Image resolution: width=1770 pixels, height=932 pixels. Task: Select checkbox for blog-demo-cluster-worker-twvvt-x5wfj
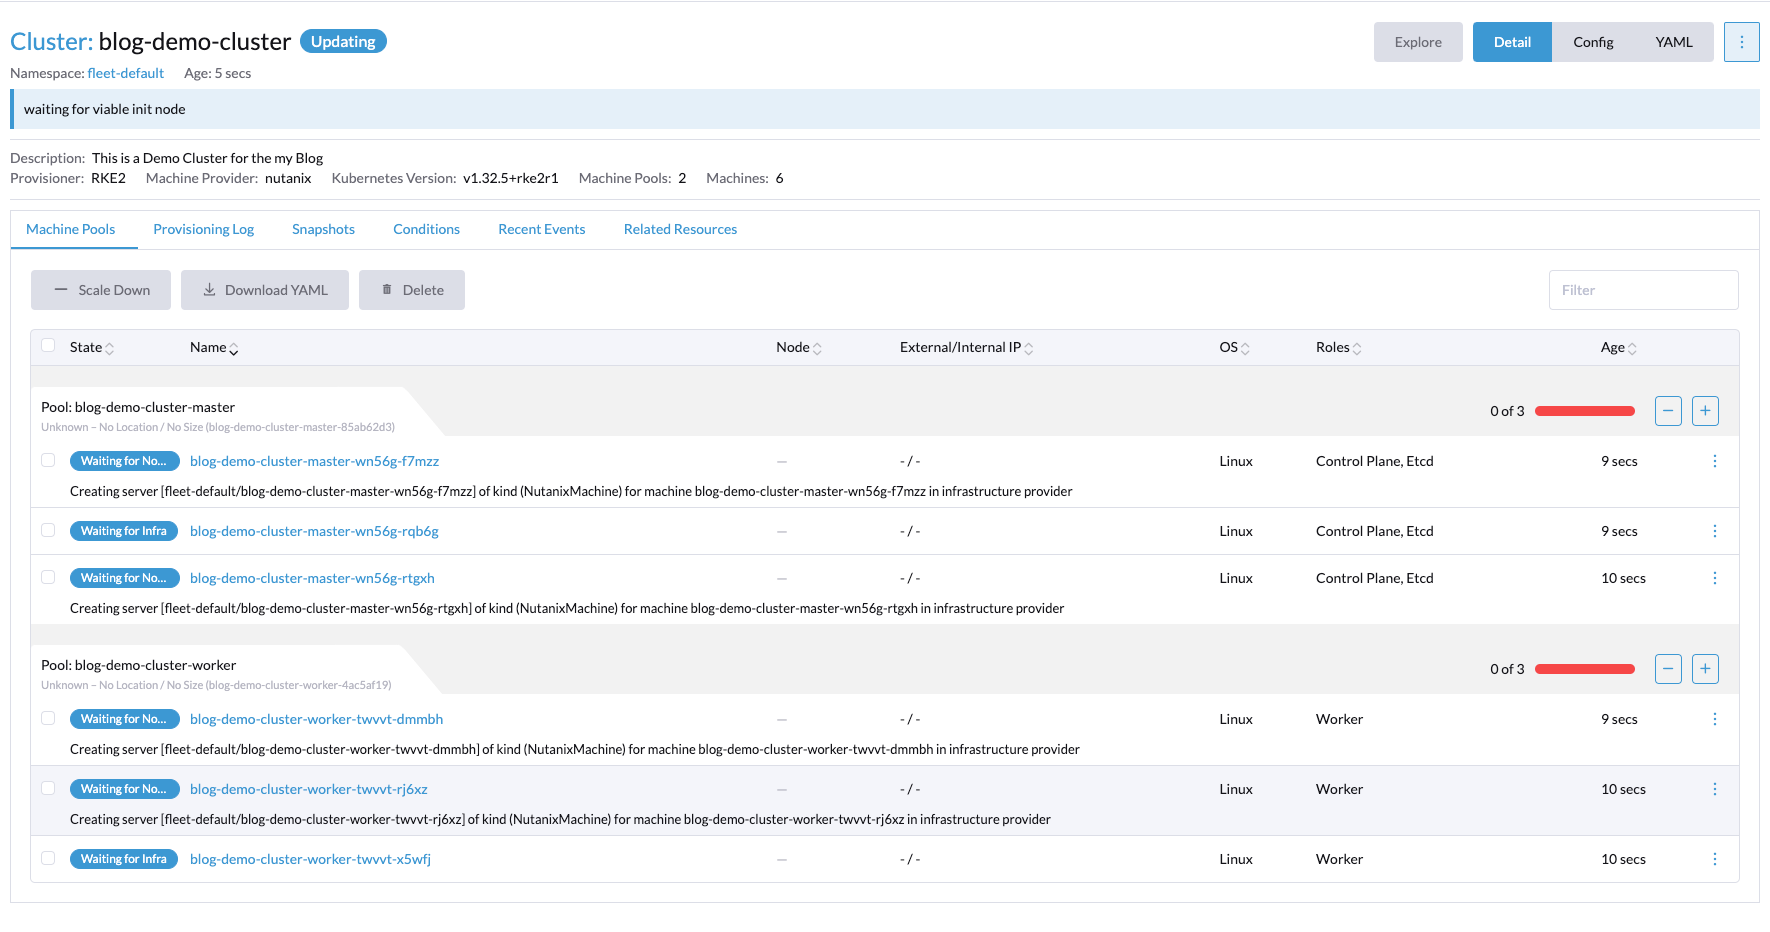[48, 858]
